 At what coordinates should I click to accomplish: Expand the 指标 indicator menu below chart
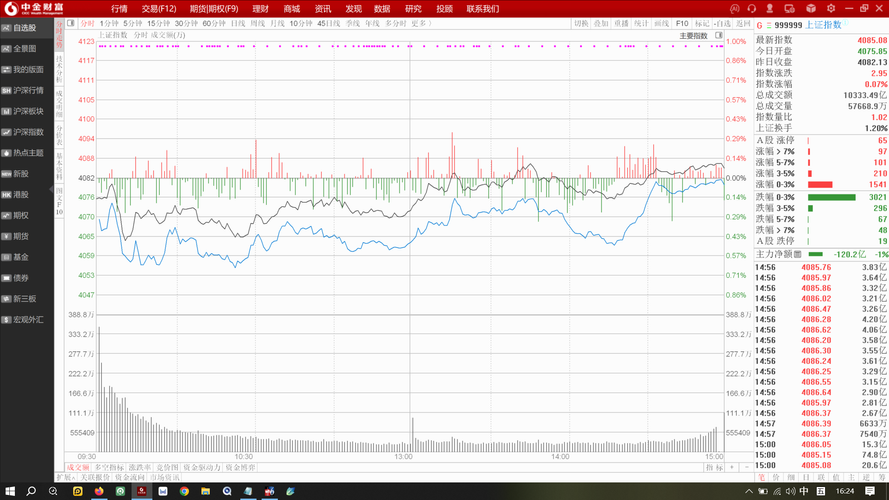coord(714,467)
